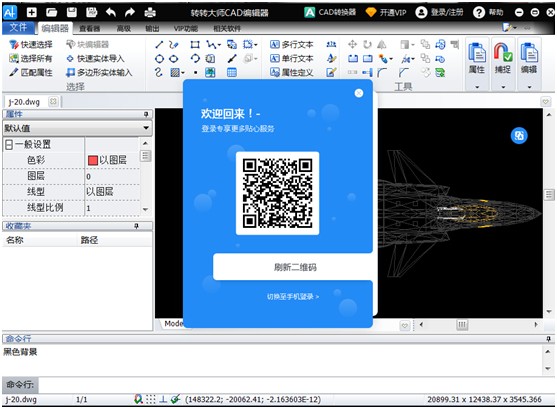Select the 匹配属性 match properties tool

pos(31,72)
